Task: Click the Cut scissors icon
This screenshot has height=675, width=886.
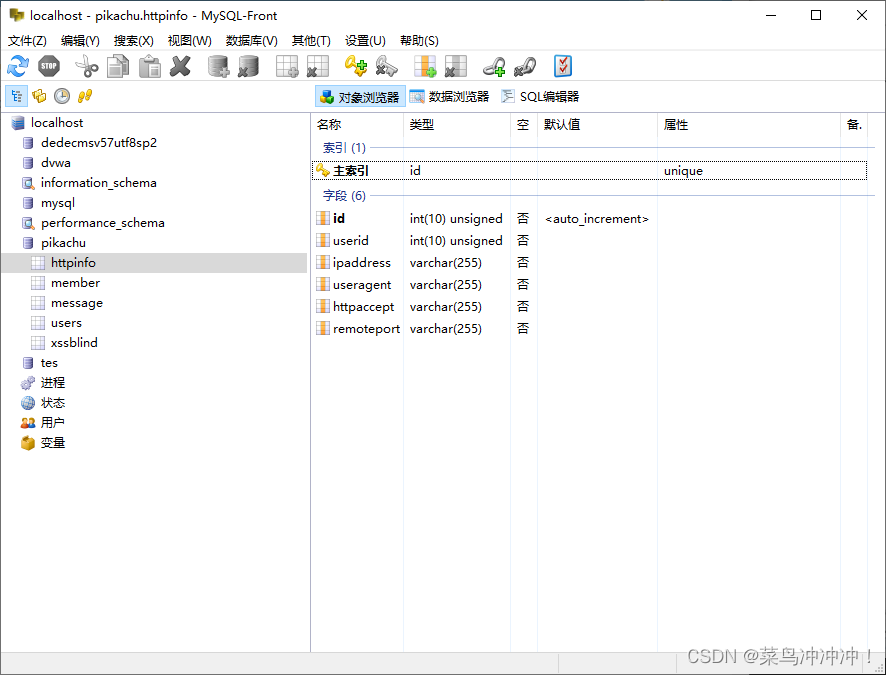Action: click(x=86, y=66)
